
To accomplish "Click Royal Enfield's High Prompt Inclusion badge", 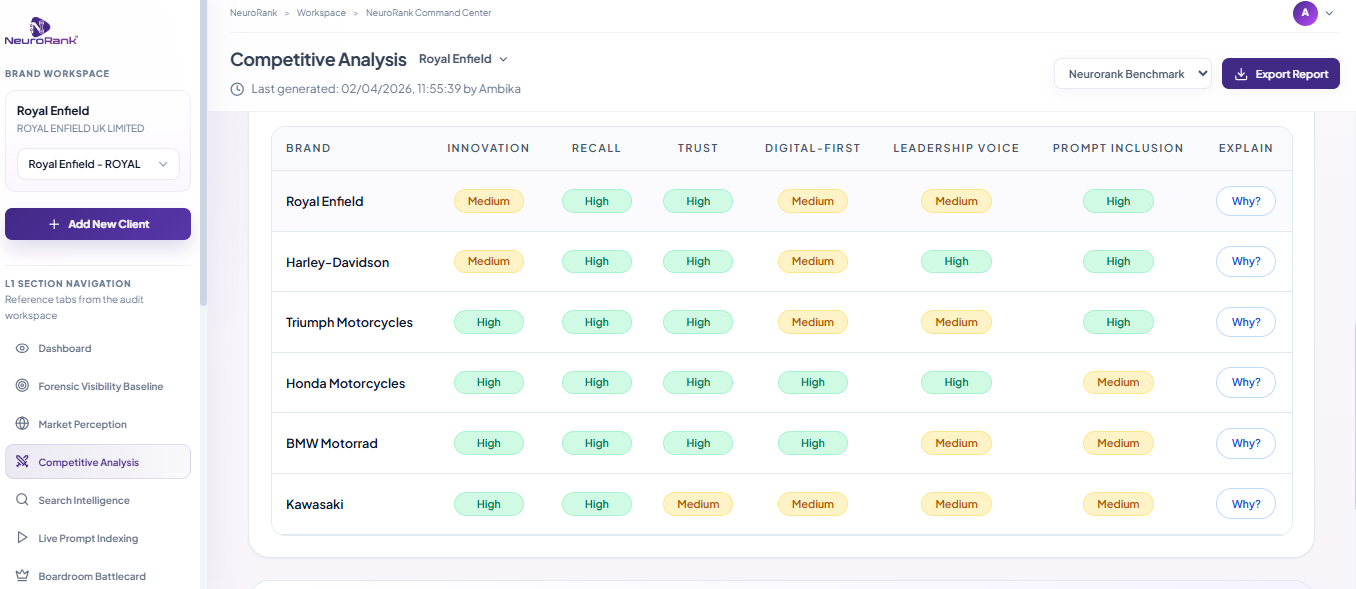I will 1118,201.
